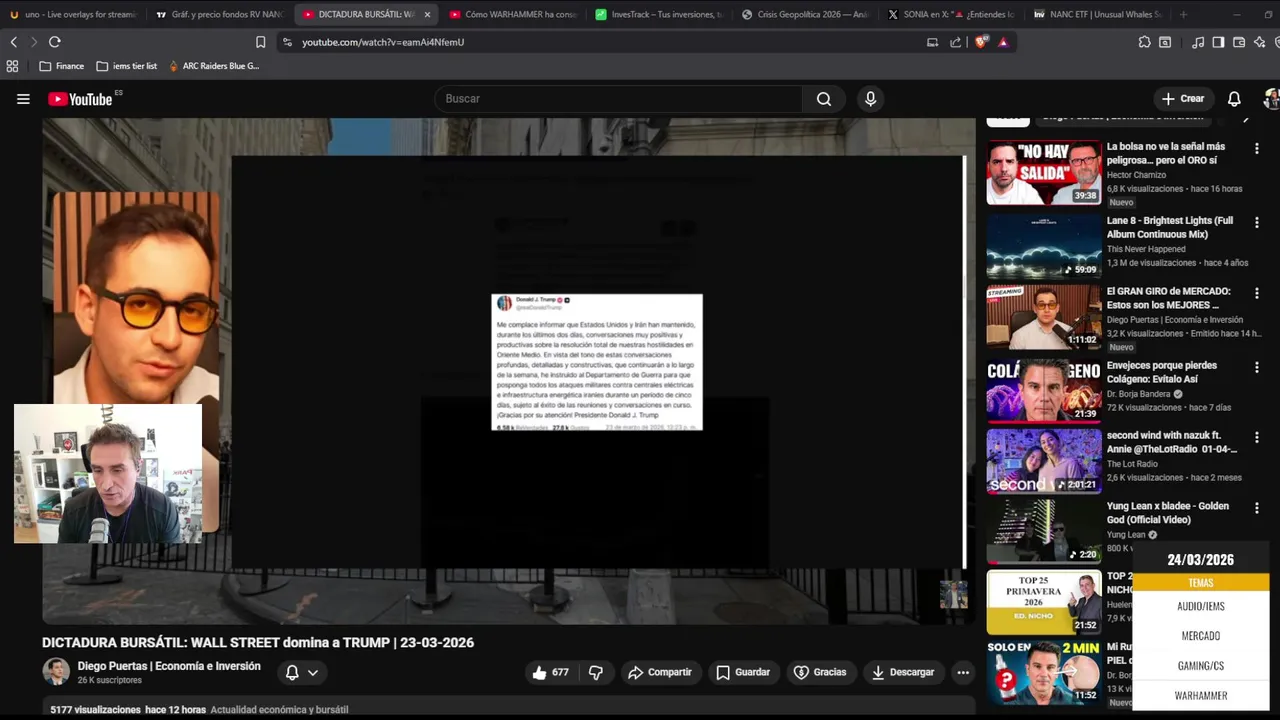Close the DICTADURA BURSÁTIL tab
The image size is (1280, 720).
coord(427,15)
